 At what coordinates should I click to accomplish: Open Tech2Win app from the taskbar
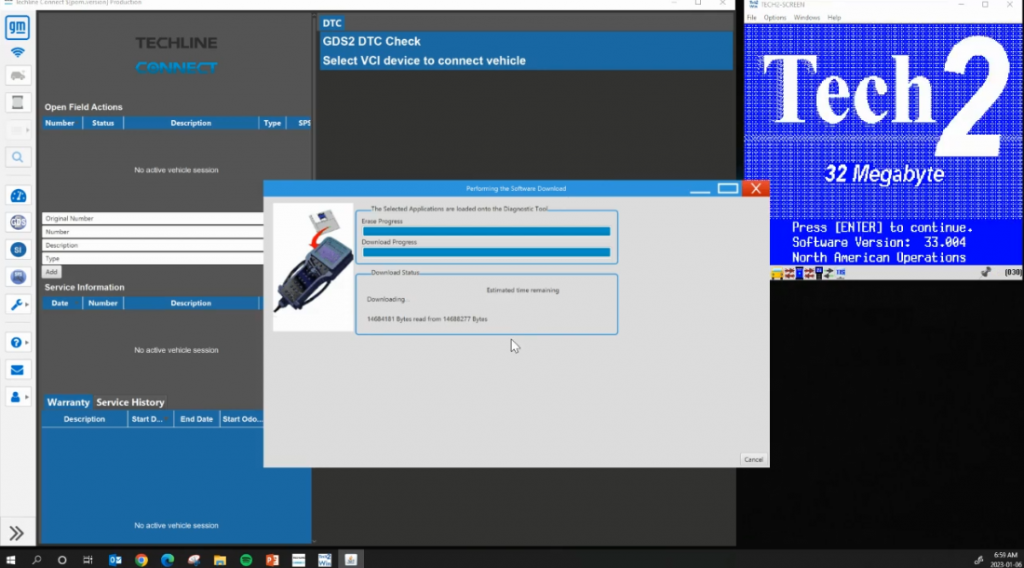point(325,560)
